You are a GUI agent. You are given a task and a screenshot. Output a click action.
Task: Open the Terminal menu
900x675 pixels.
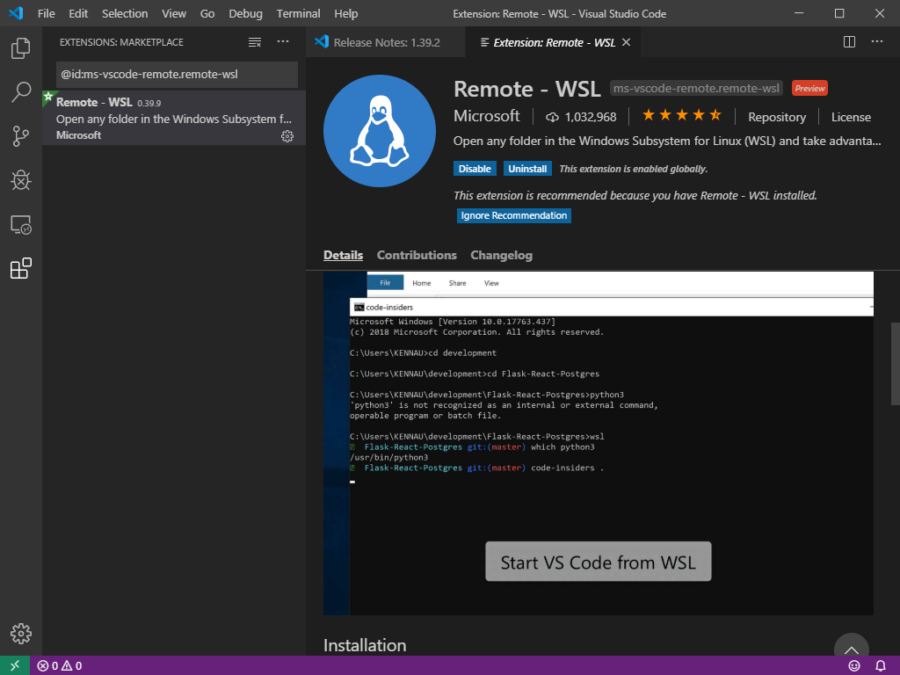(x=298, y=13)
